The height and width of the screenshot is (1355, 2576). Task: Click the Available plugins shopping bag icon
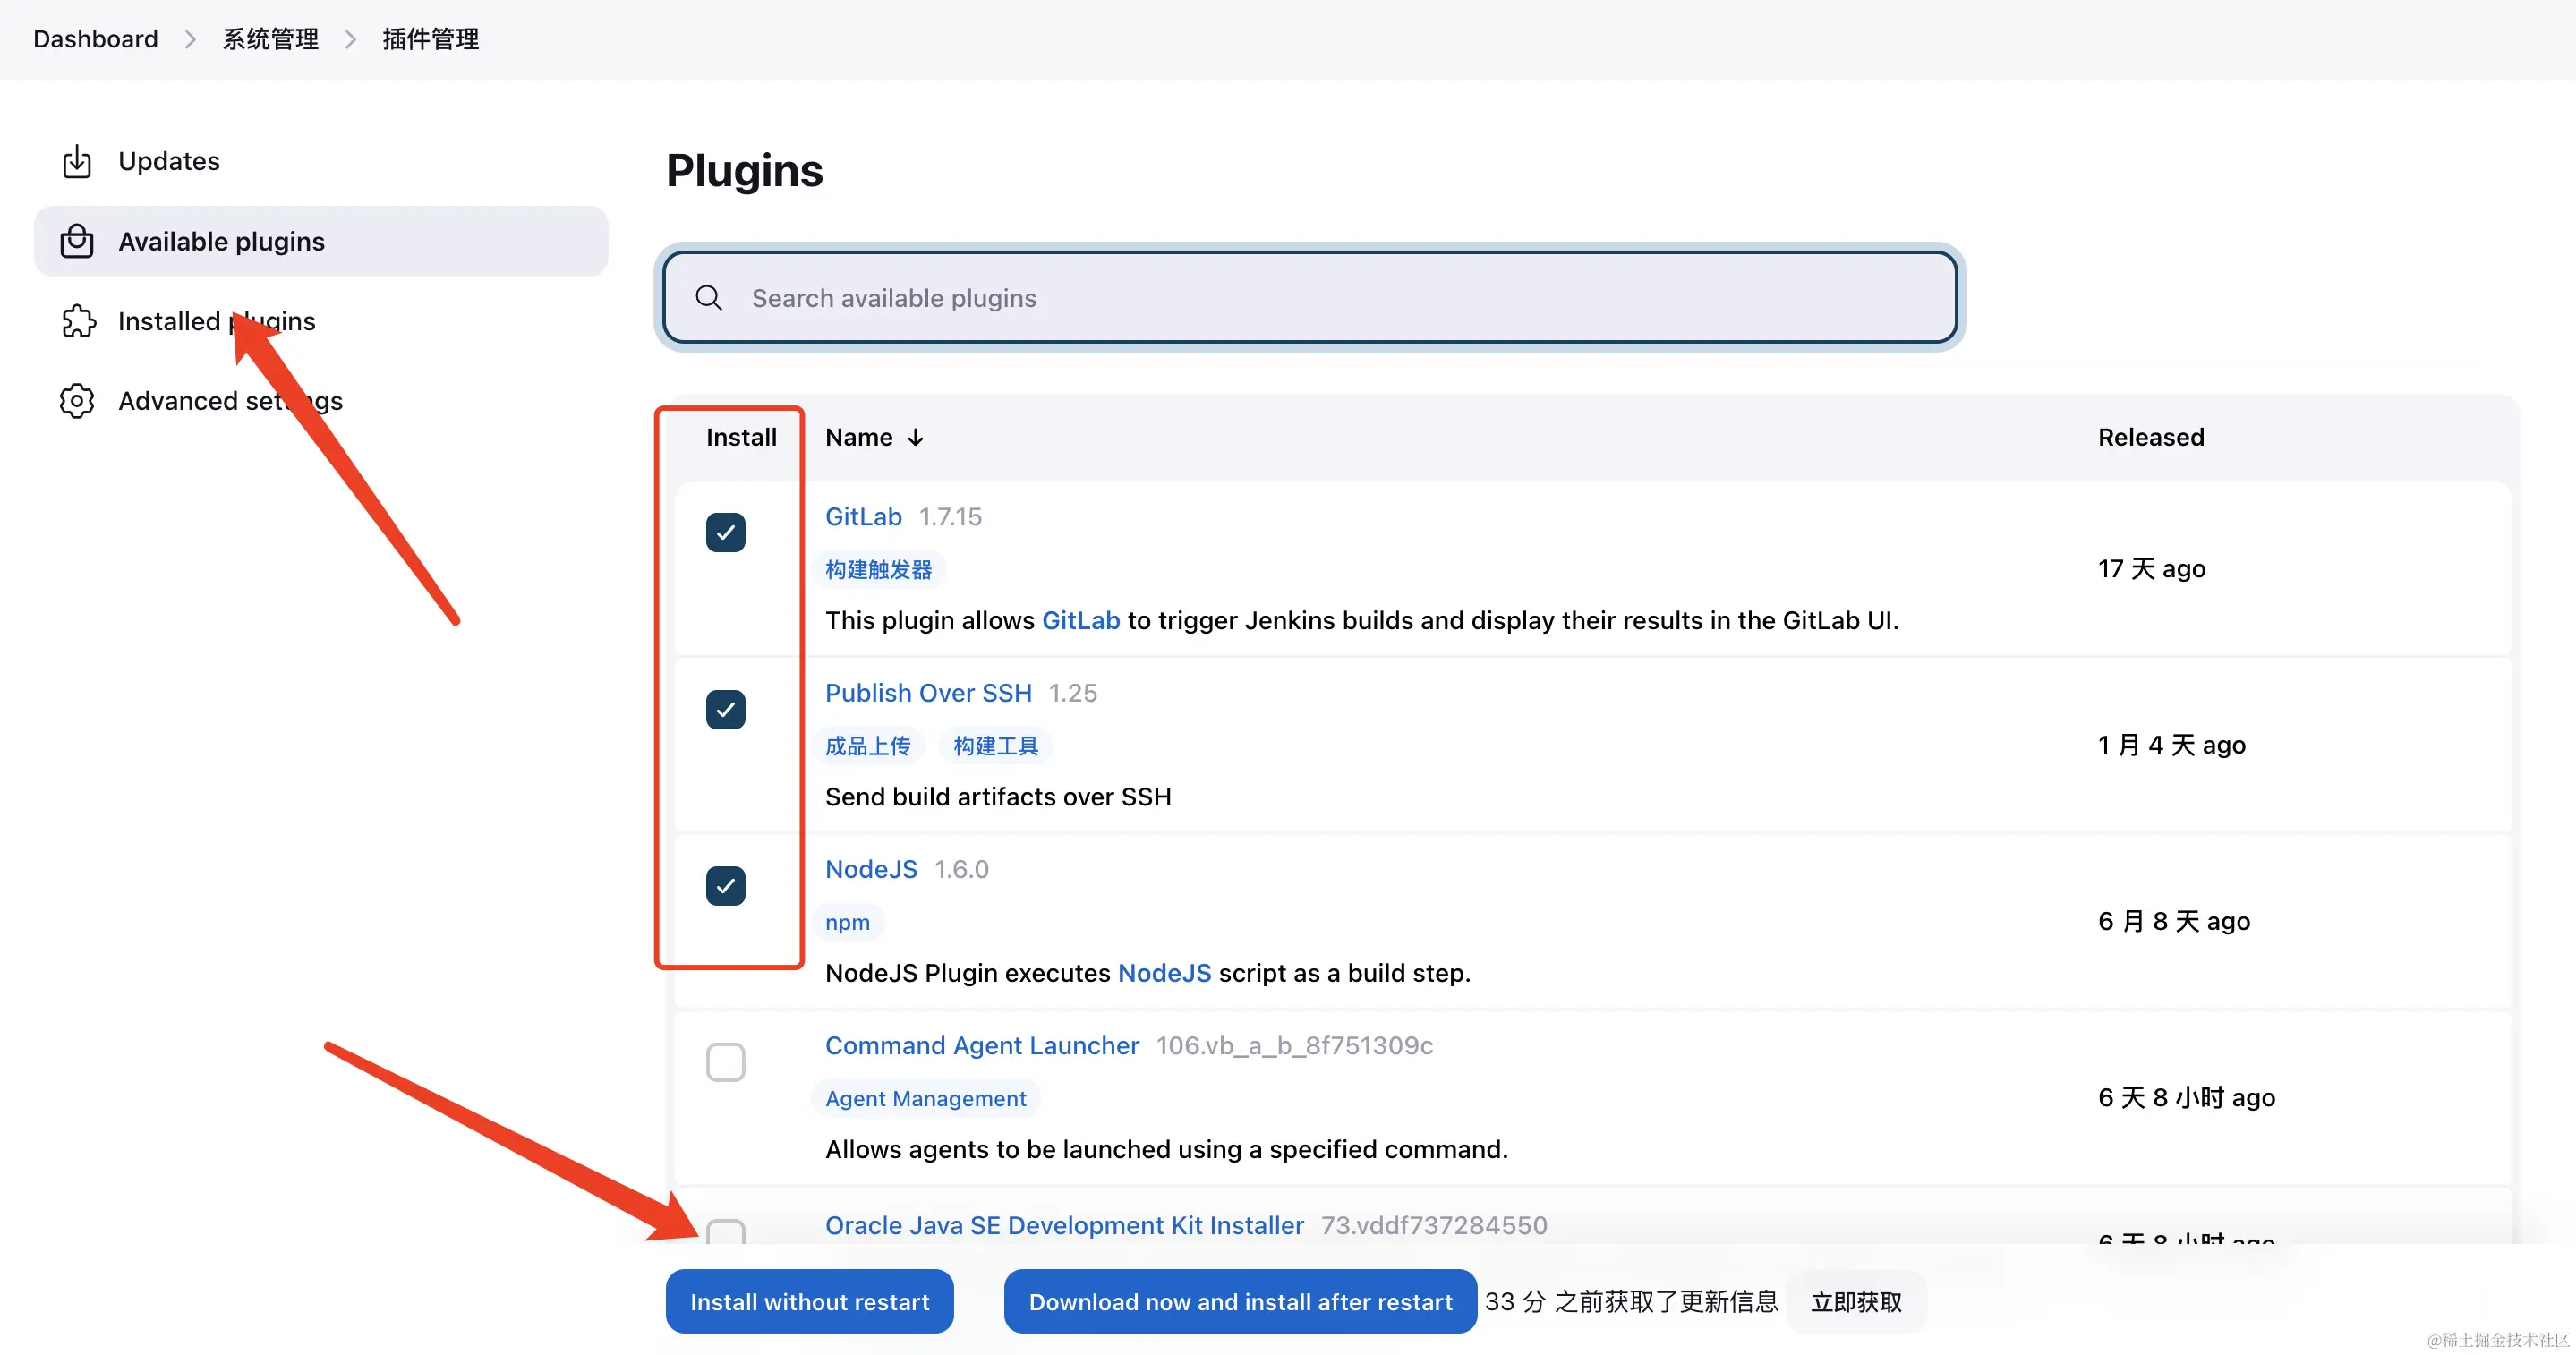click(x=77, y=241)
